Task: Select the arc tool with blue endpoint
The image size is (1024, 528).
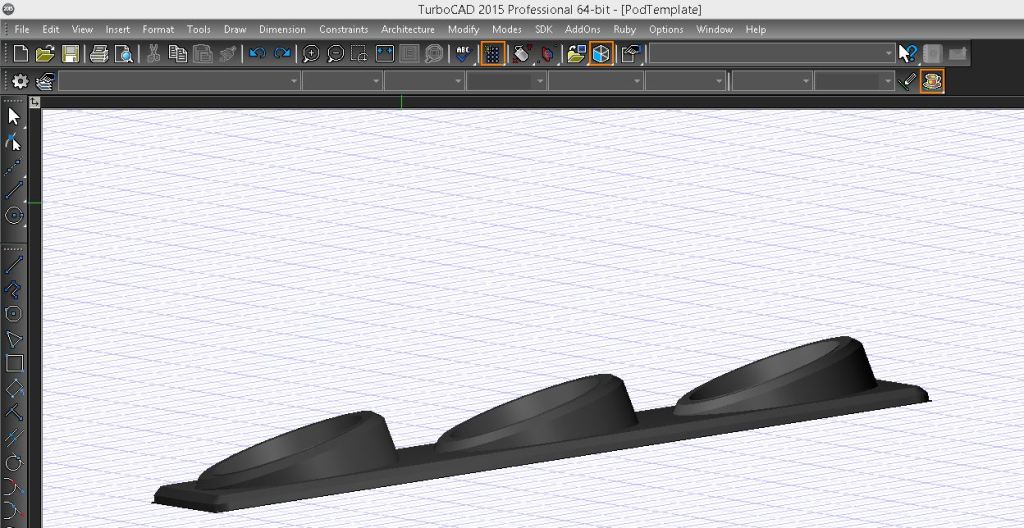Action: (14, 486)
